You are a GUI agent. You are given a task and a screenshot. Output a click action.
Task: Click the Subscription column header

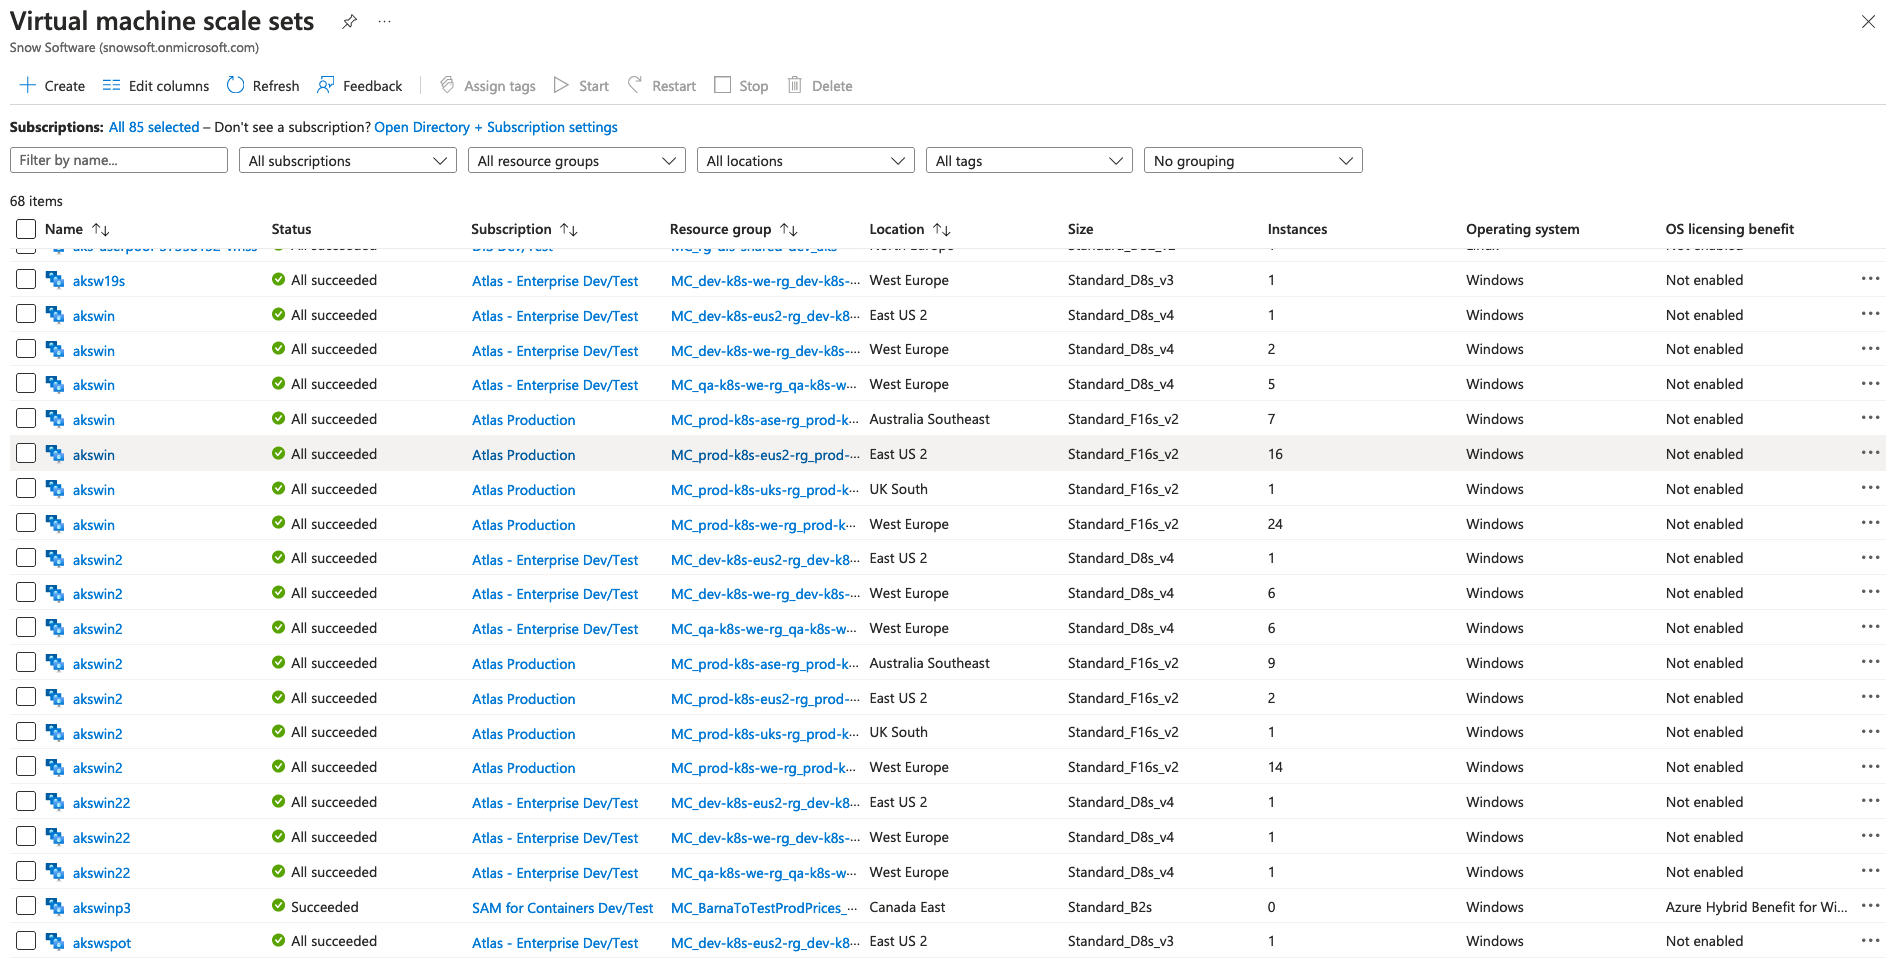click(511, 230)
